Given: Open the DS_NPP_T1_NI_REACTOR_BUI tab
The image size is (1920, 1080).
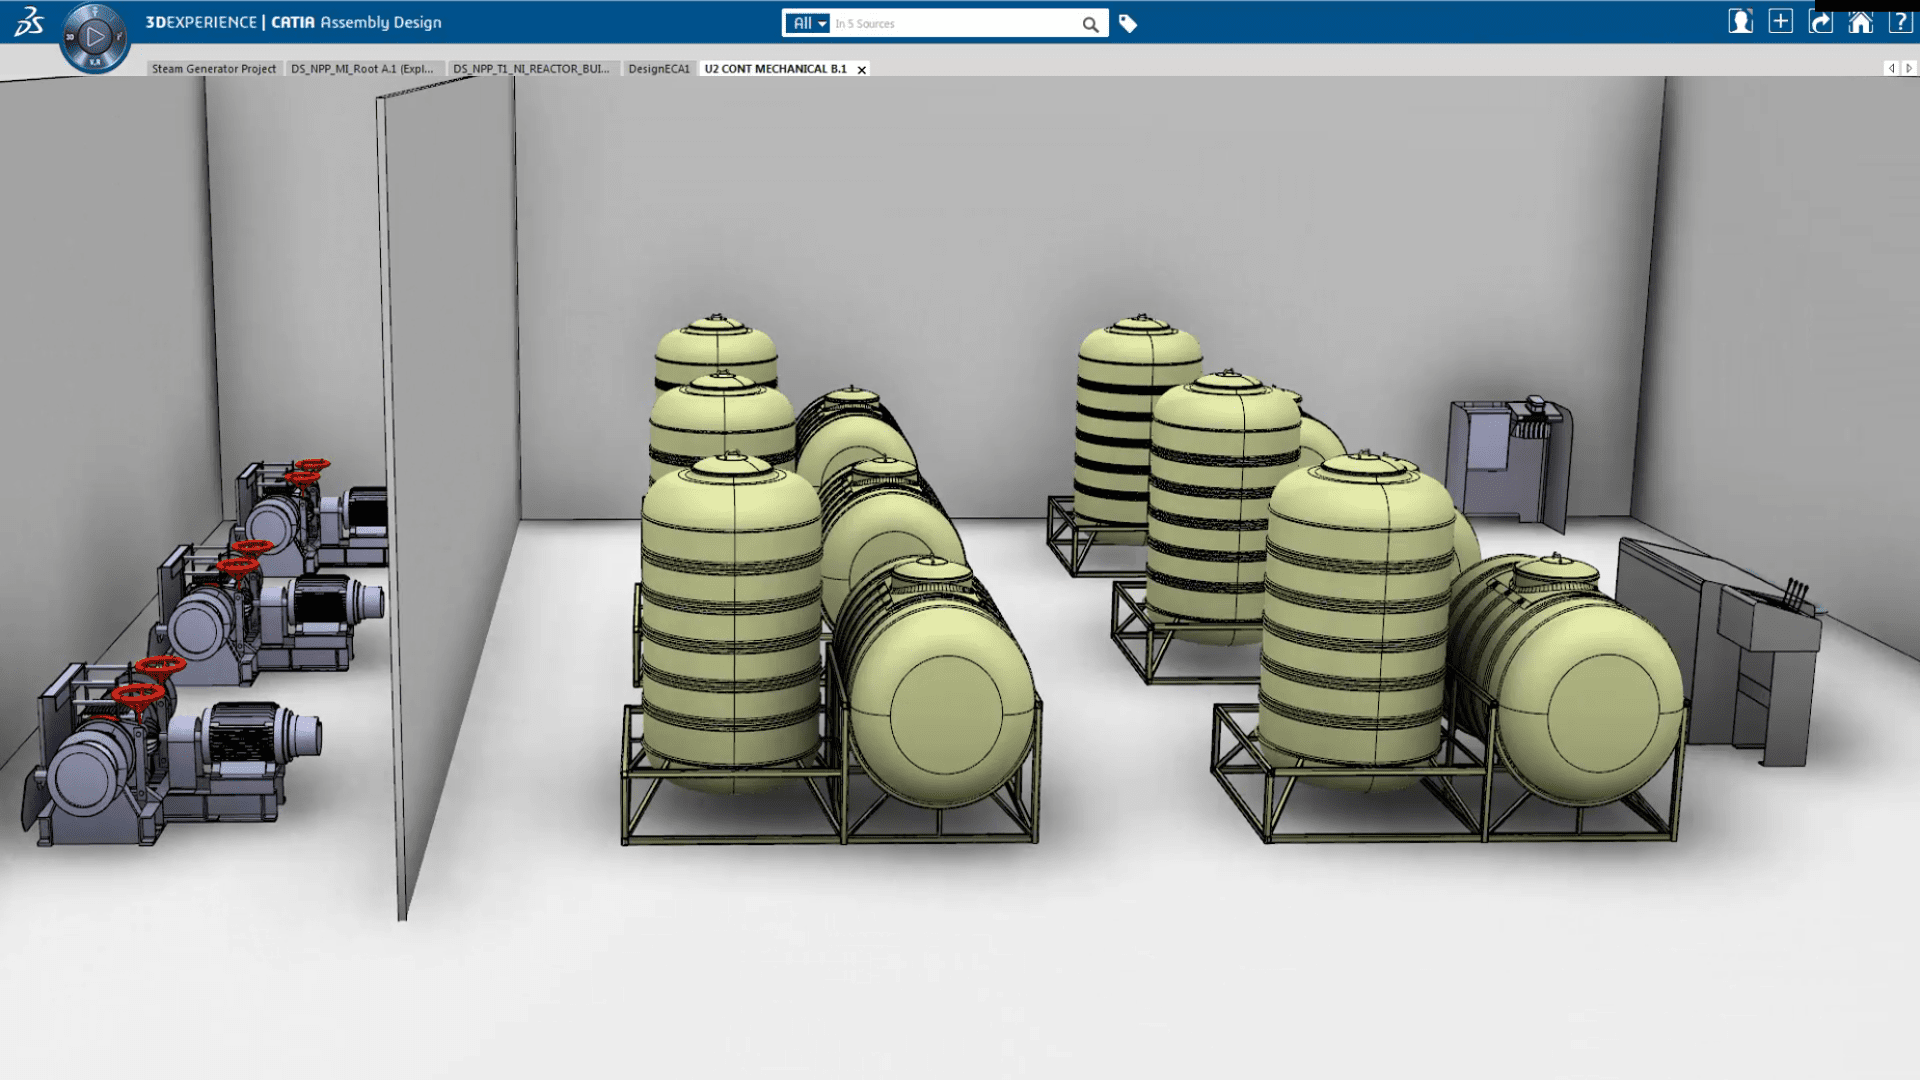Looking at the screenshot, I should pyautogui.click(x=531, y=69).
